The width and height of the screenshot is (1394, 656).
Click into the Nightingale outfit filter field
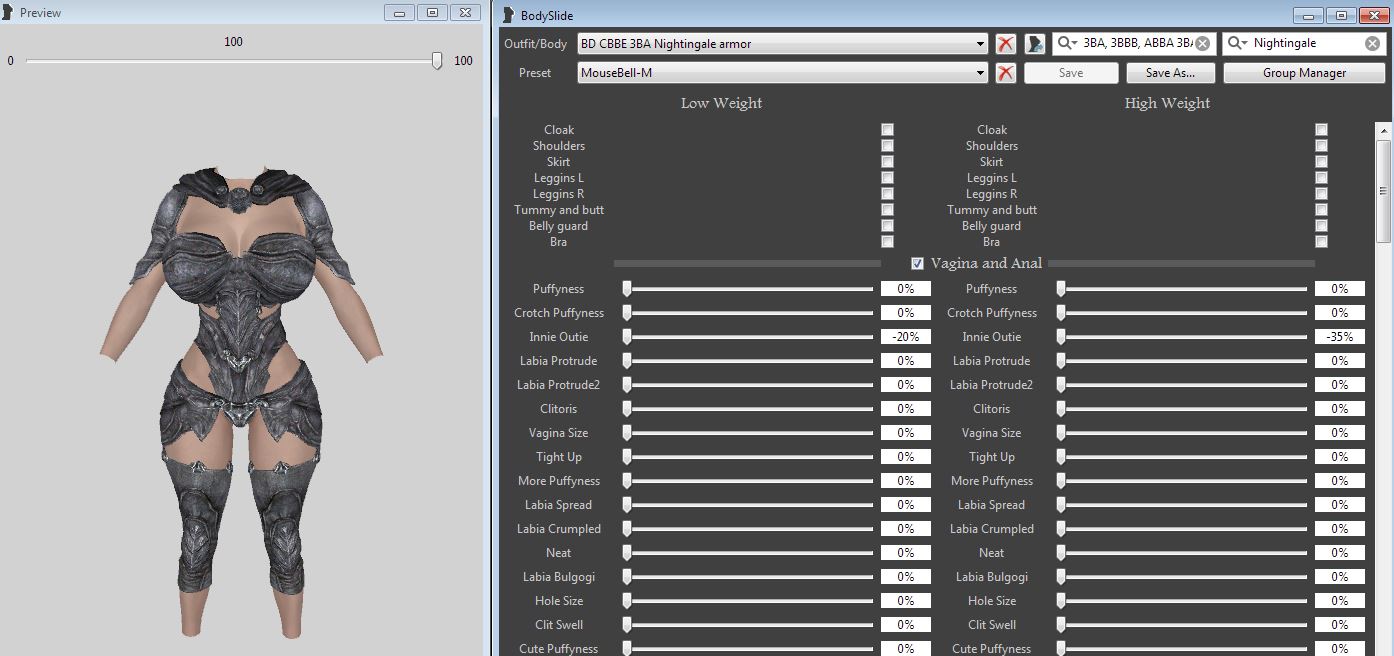tap(1305, 44)
